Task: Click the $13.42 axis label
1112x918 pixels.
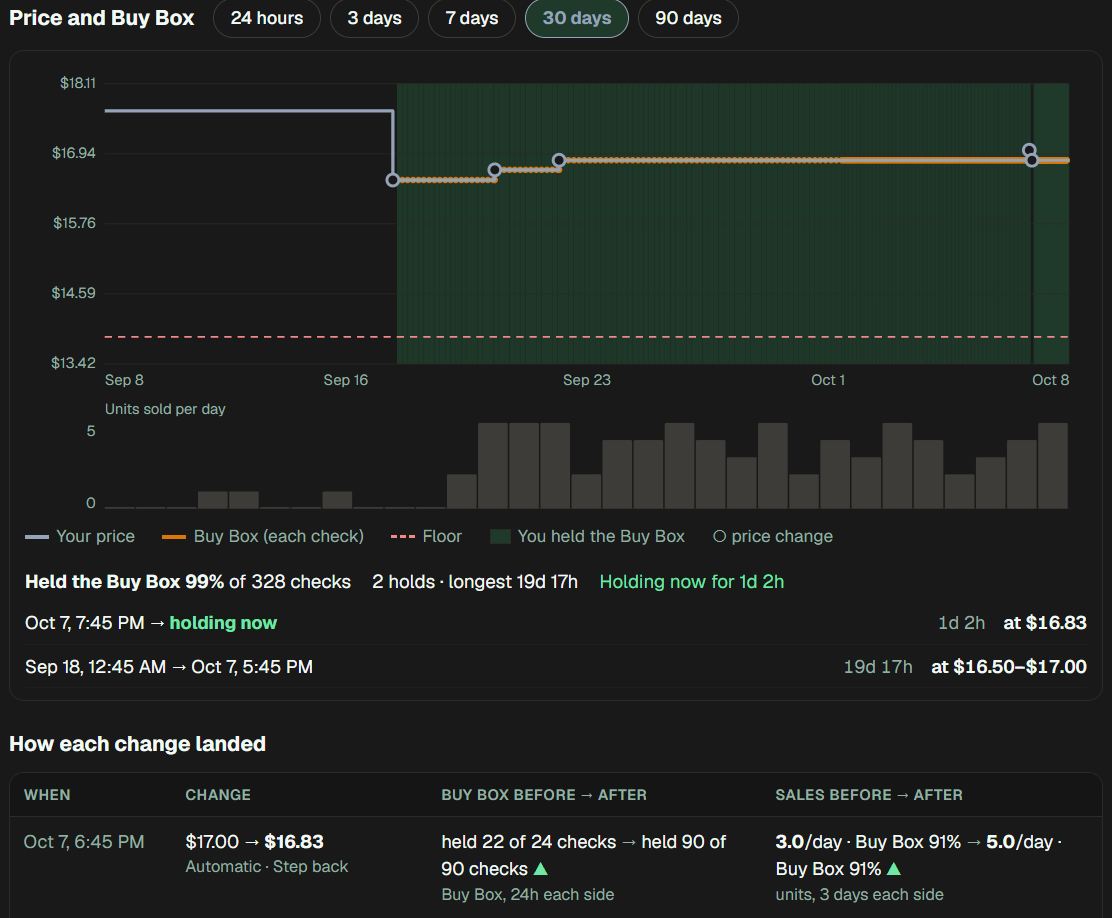Action: click(73, 363)
